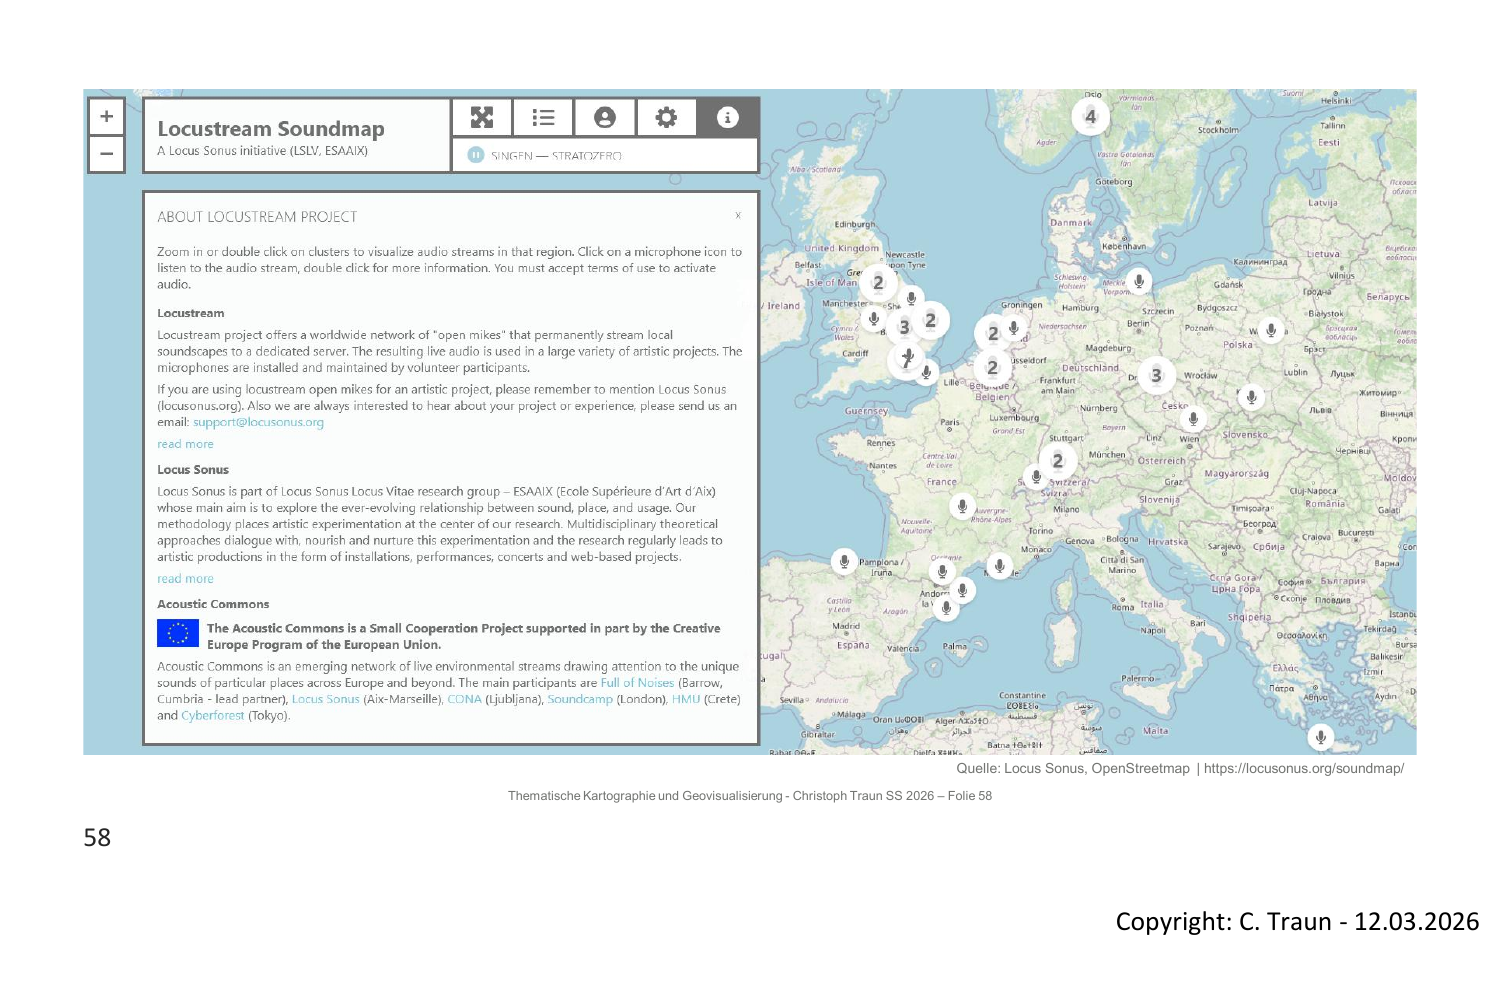Click the microphone marker near Pamplona
This screenshot has width=1500, height=1000.
844,562
